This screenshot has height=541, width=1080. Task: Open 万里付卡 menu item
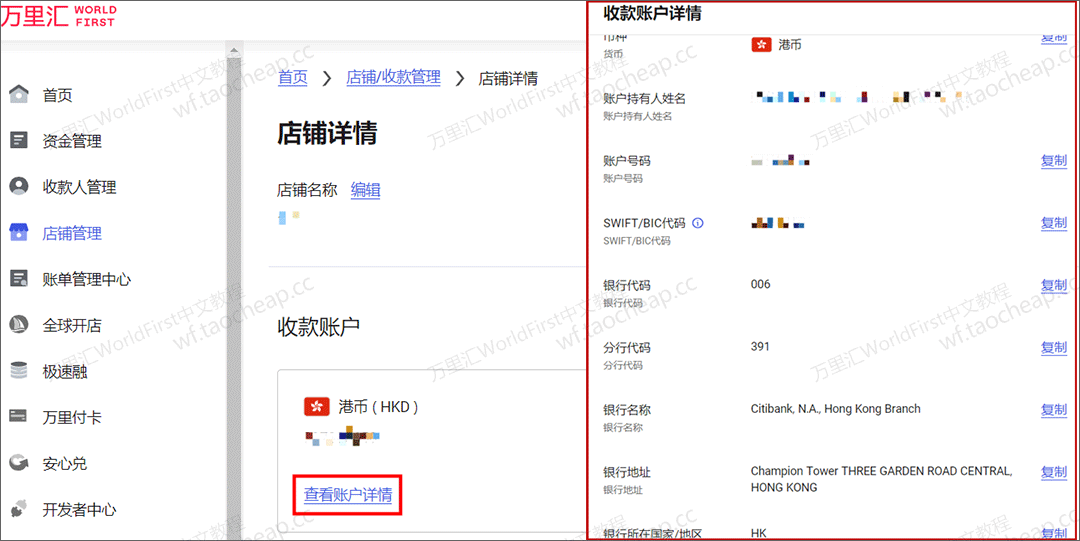point(72,418)
